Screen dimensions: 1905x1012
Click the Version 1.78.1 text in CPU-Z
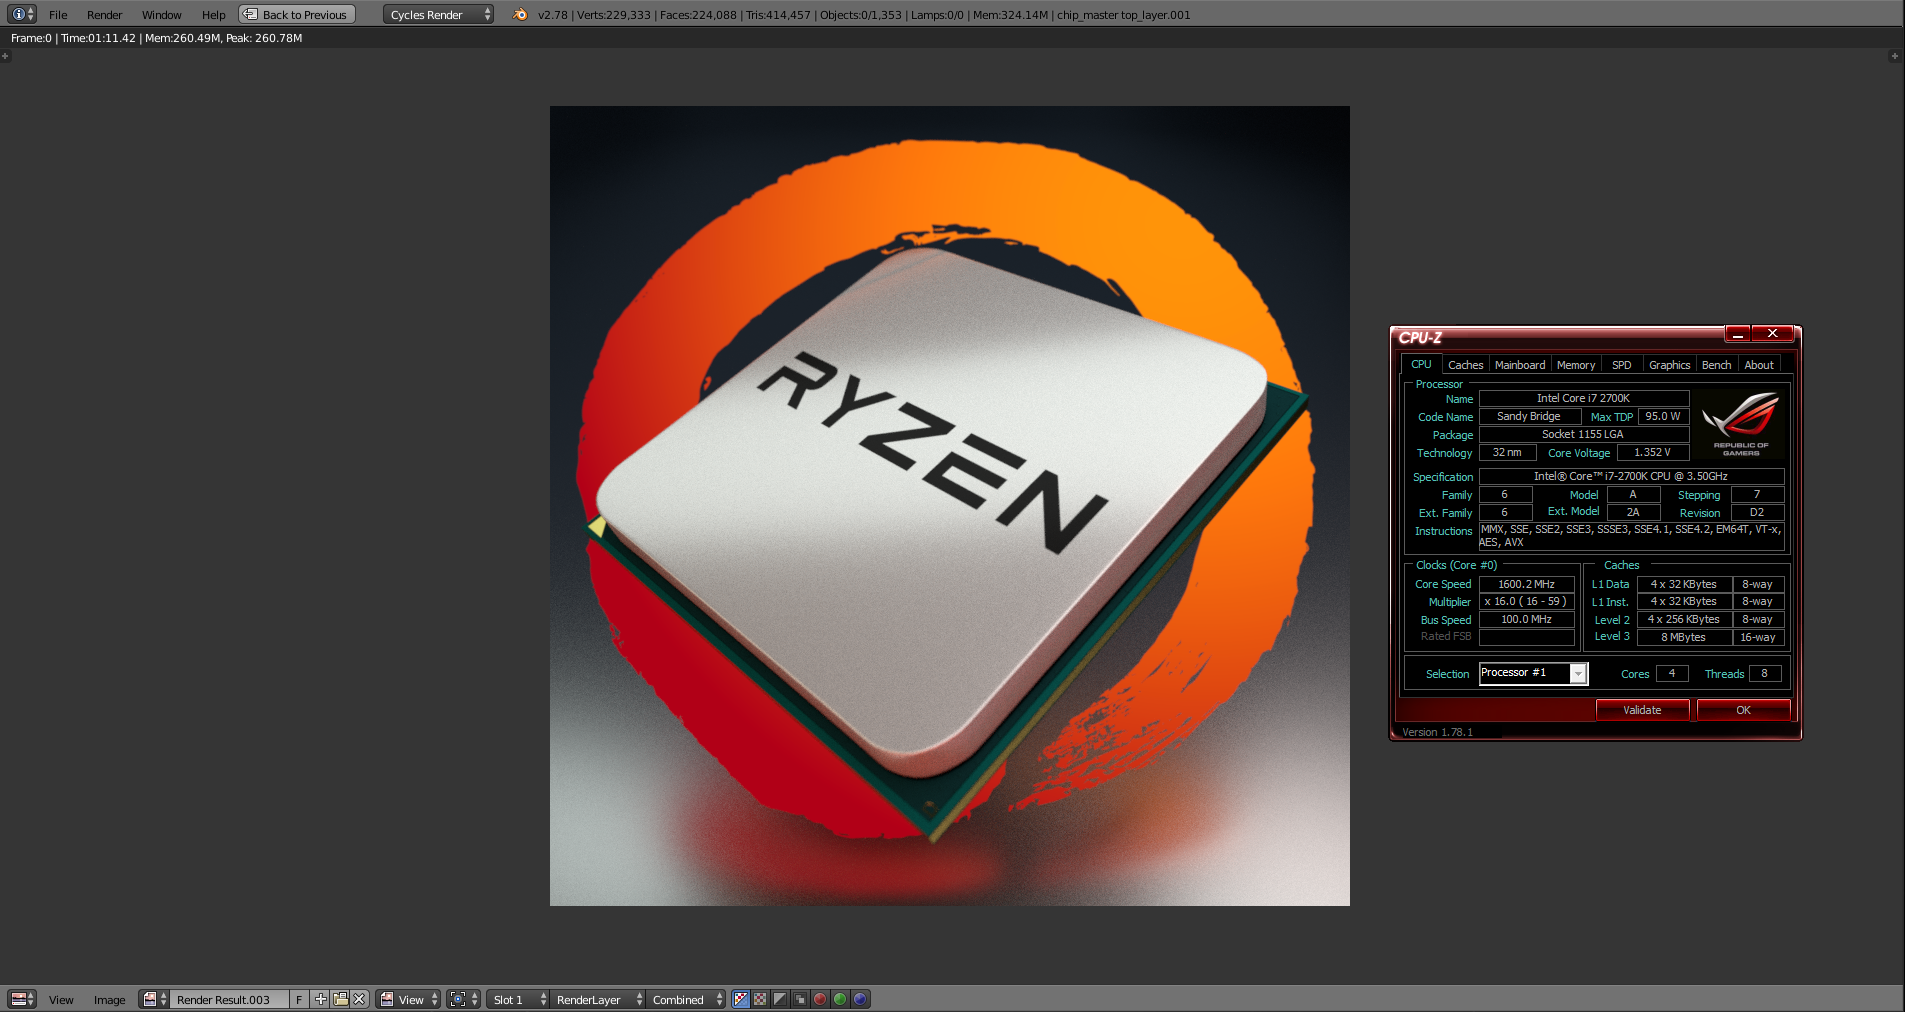coord(1437,732)
